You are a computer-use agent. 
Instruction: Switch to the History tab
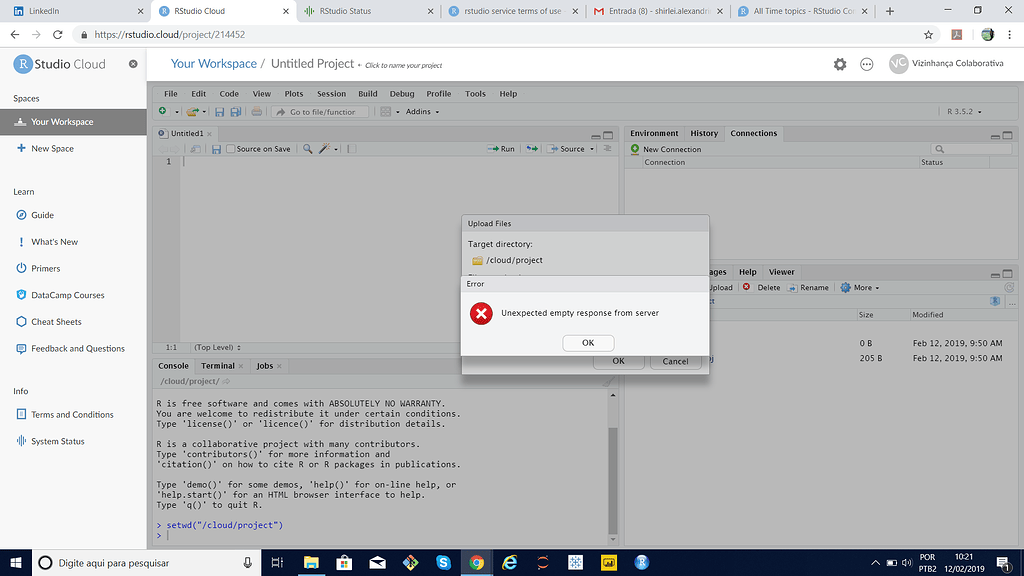point(704,133)
